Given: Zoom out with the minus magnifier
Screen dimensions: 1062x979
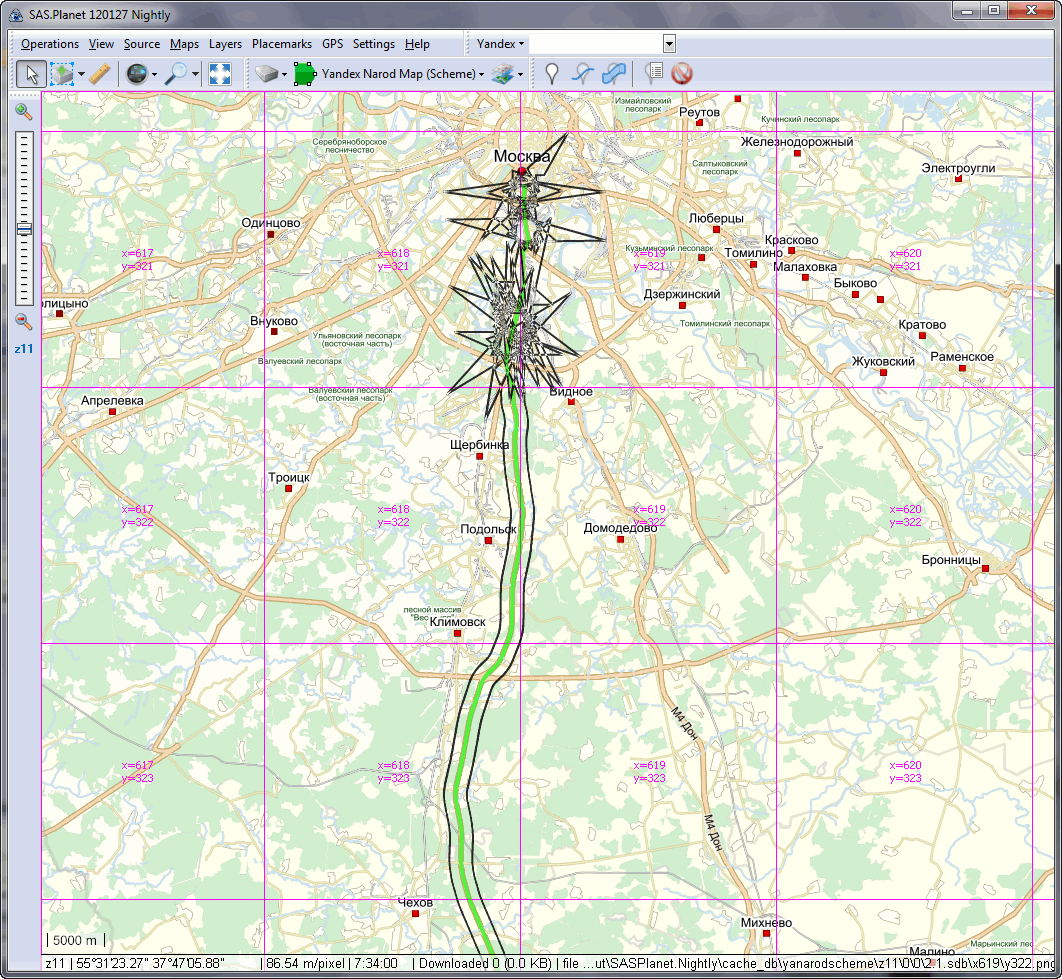Looking at the screenshot, I should click(23, 322).
